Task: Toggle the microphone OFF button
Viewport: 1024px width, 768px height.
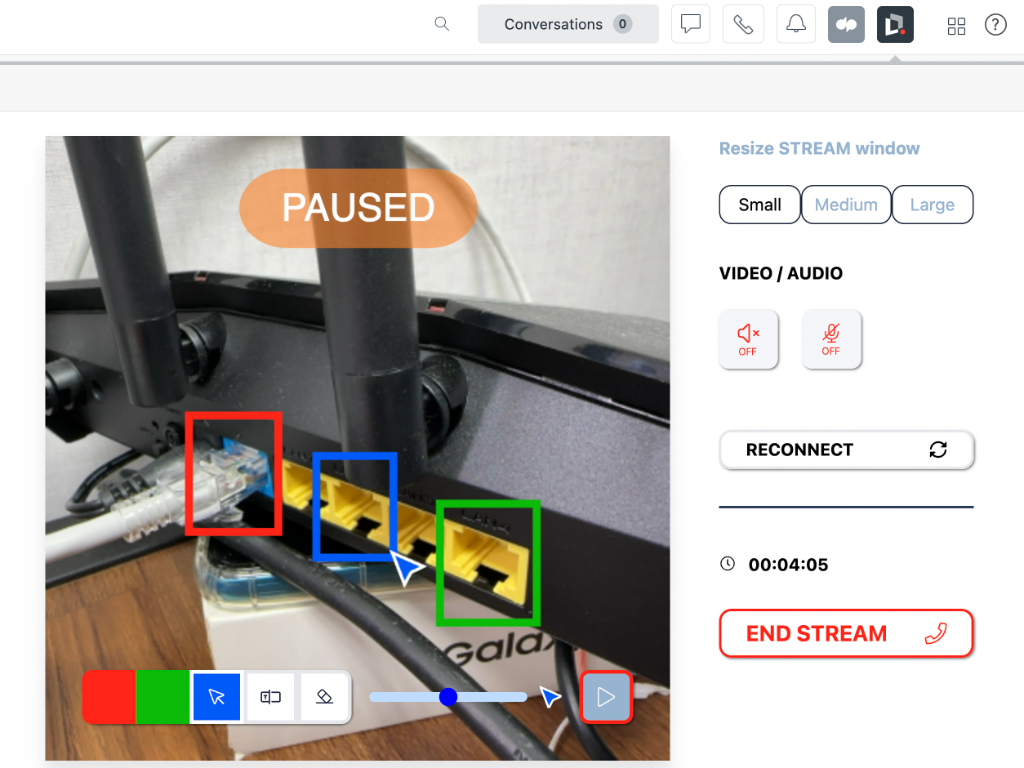Action: point(831,340)
